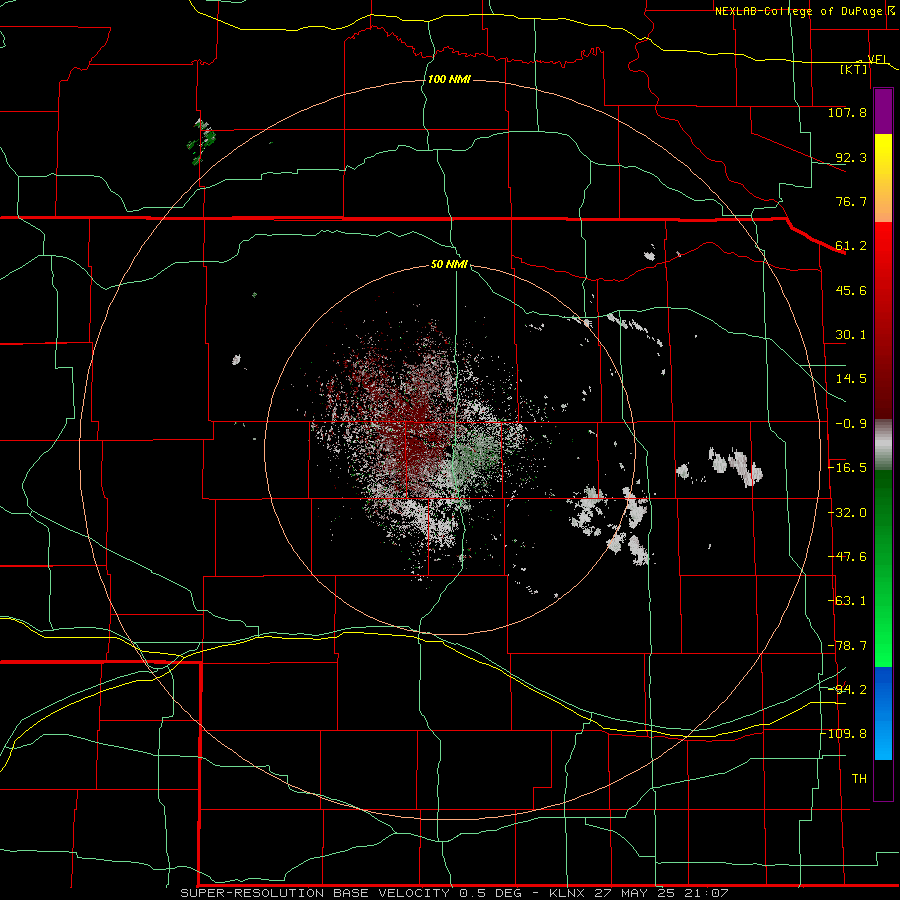This screenshot has width=900, height=900.
Task: Click the 50 NMI range ring label
Action: point(449,264)
